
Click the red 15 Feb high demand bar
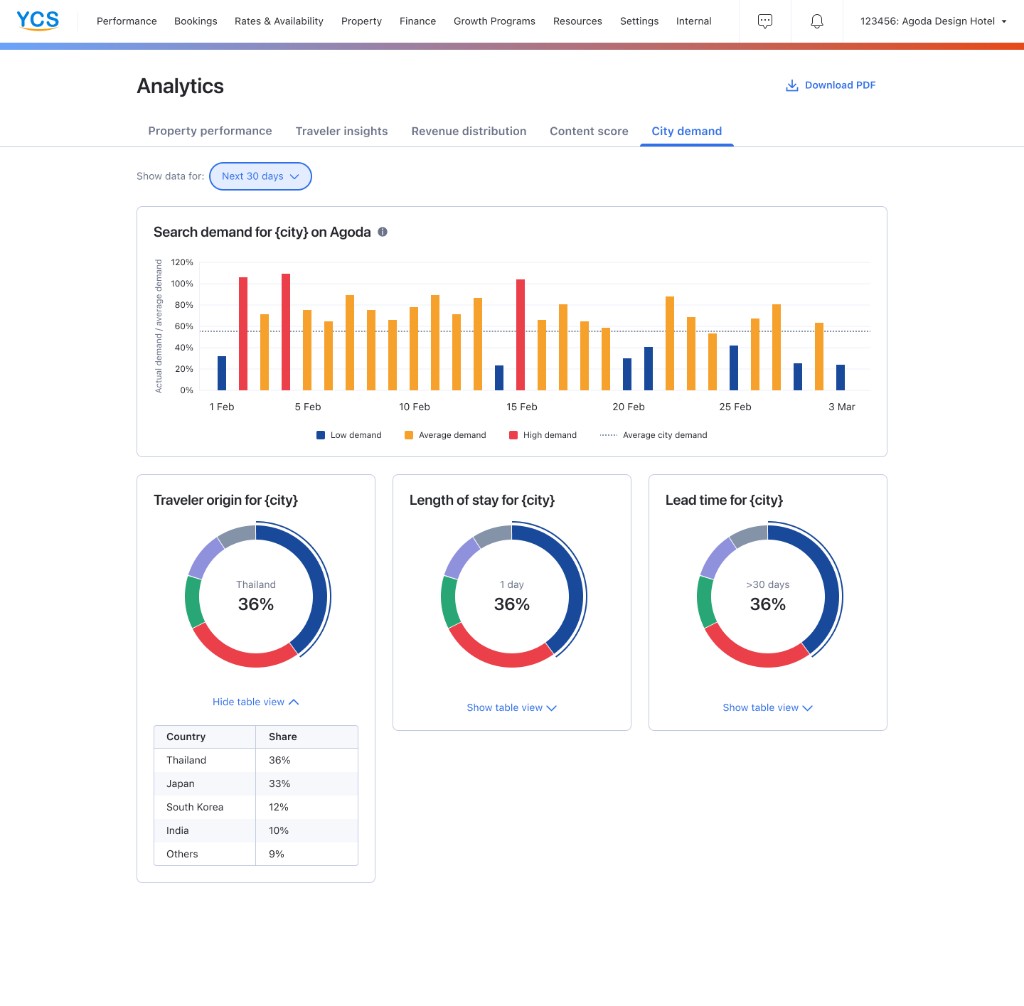coord(520,334)
